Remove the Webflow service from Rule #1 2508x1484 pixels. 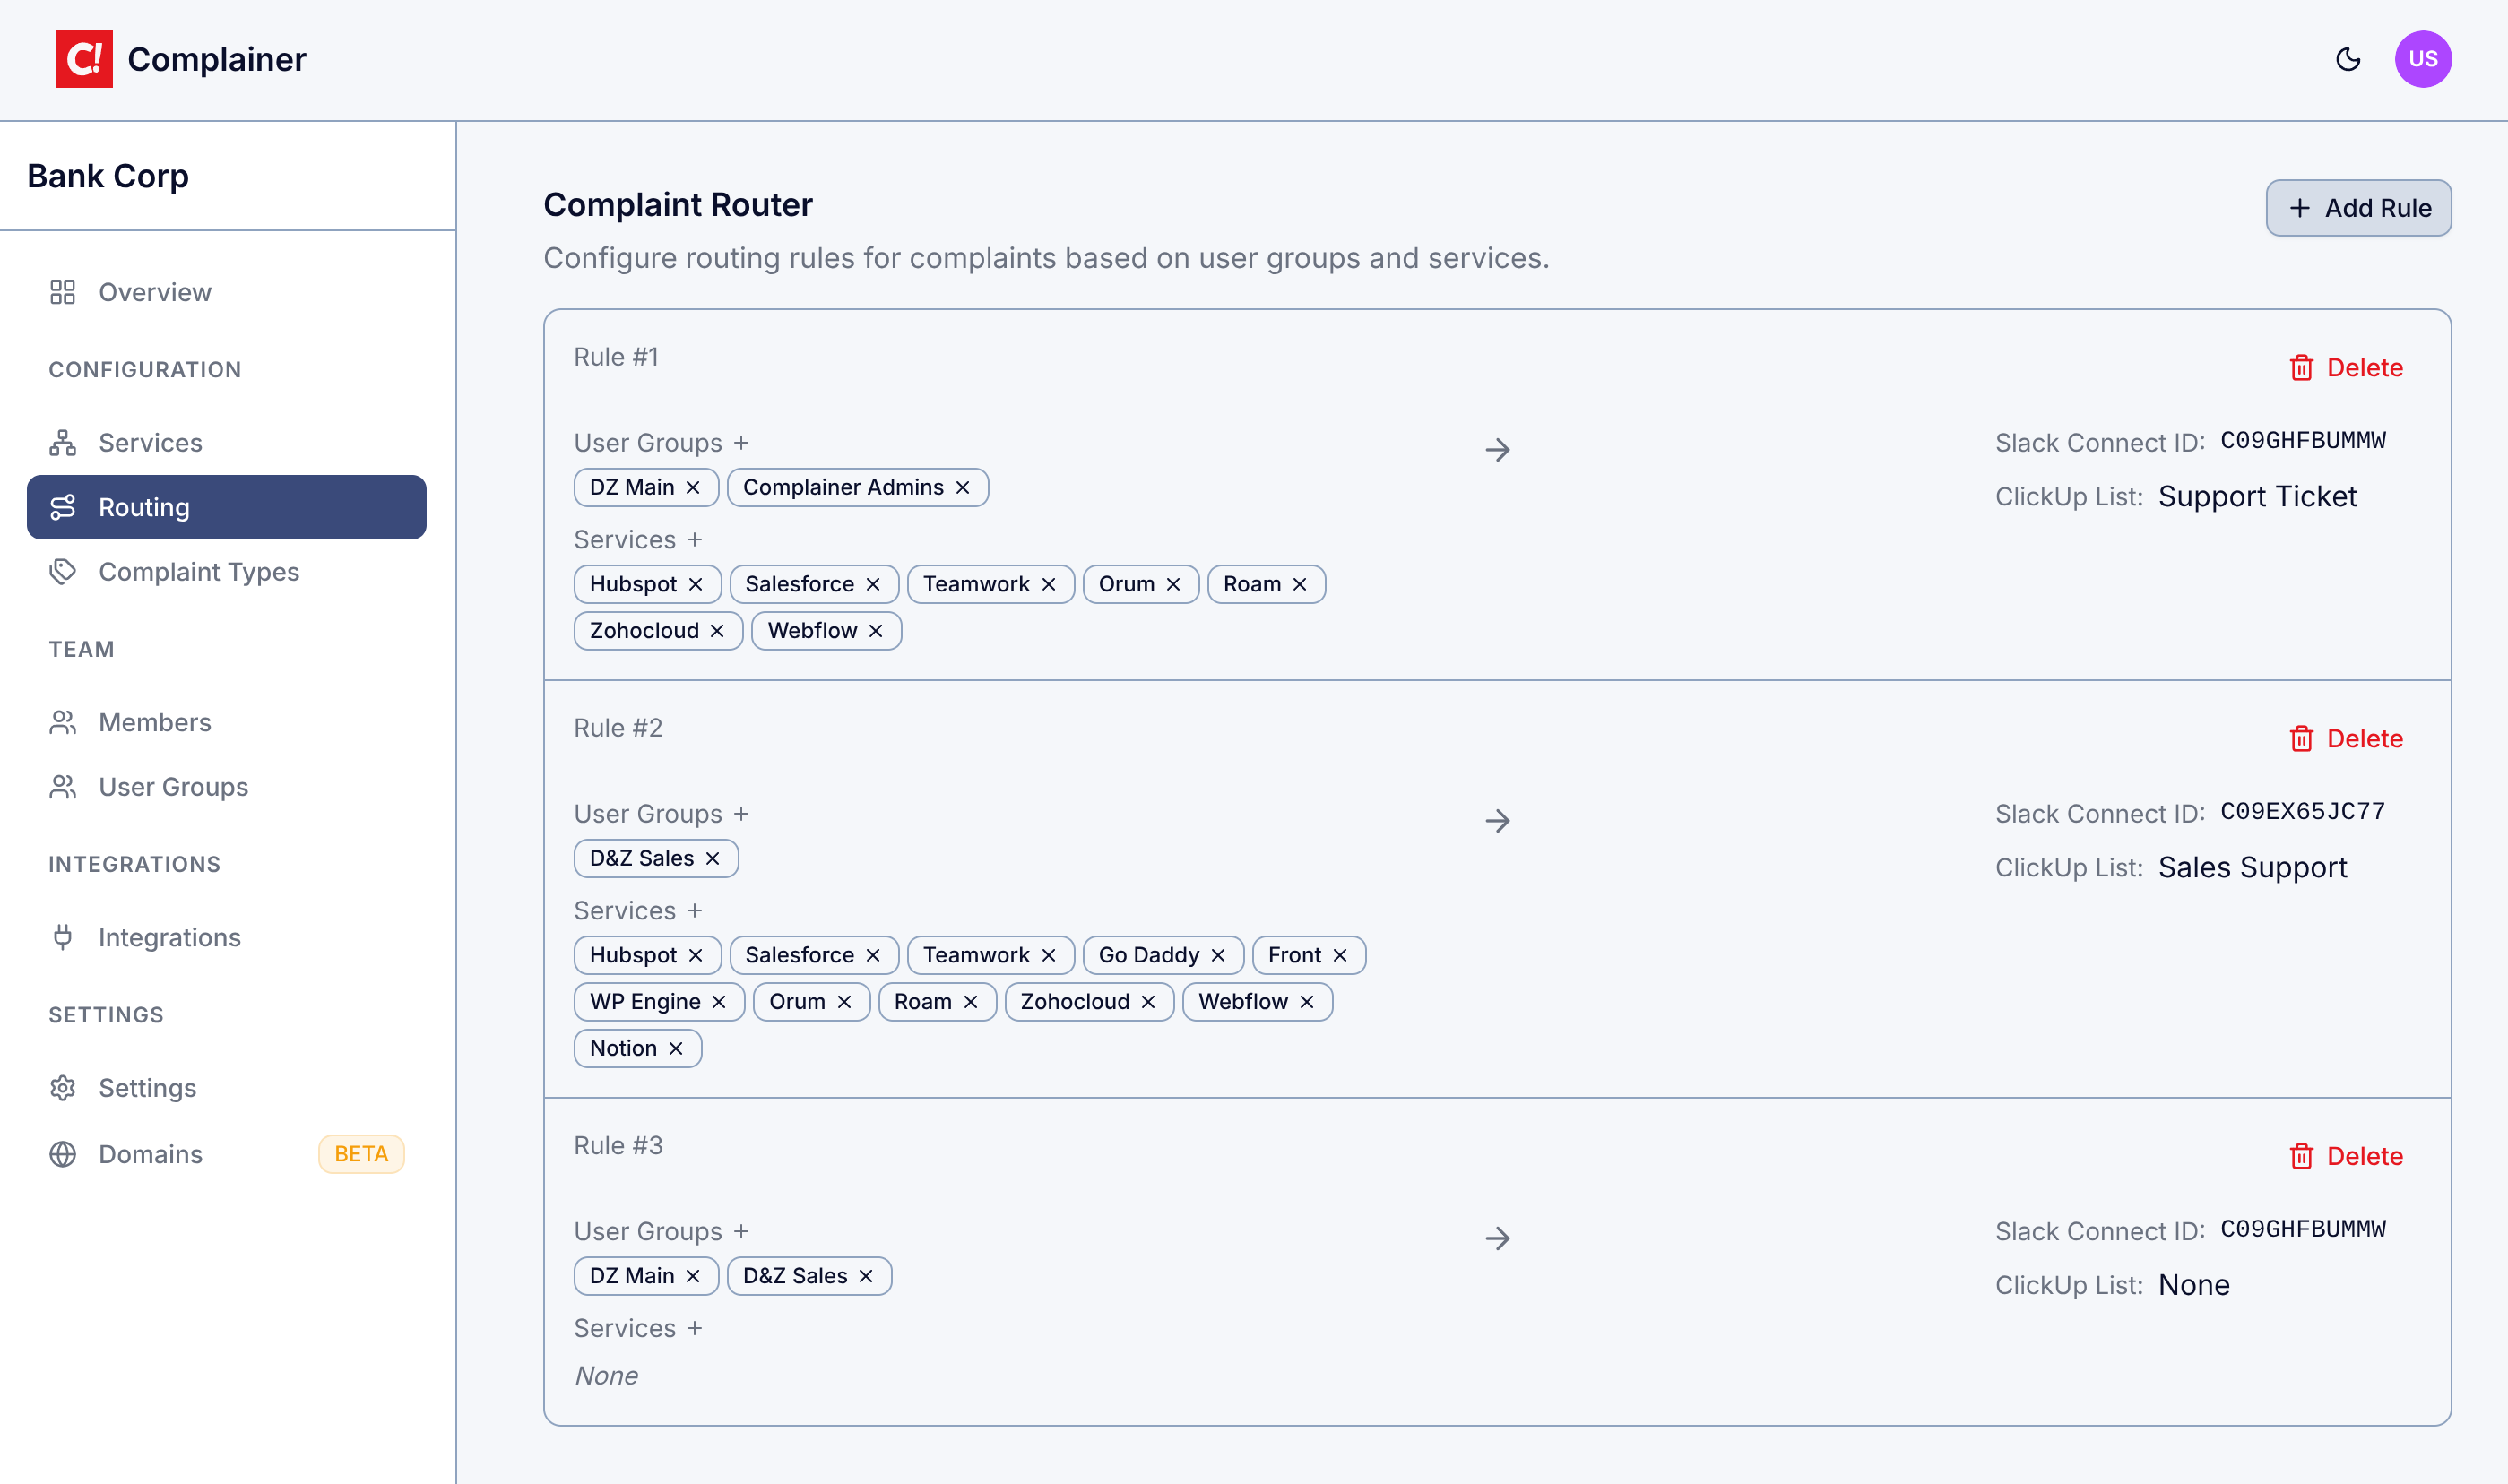click(x=877, y=630)
